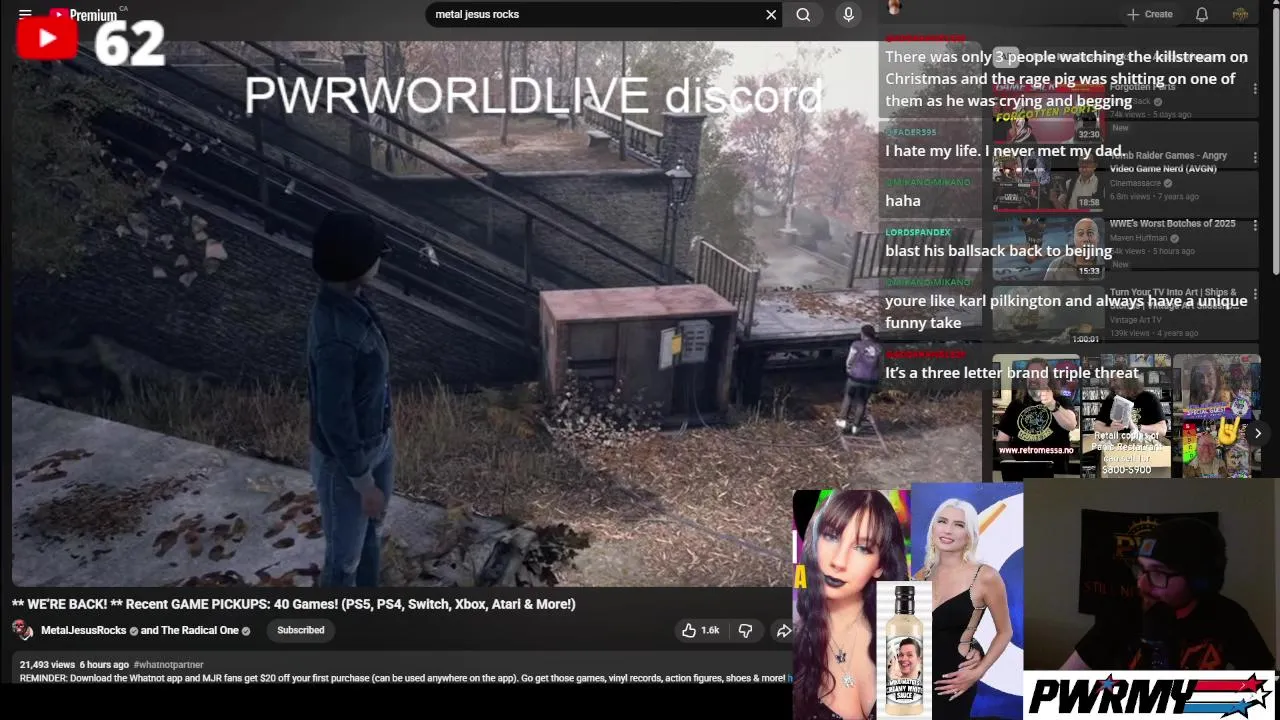Click the Vintage Art TV channel name

click(1137, 320)
